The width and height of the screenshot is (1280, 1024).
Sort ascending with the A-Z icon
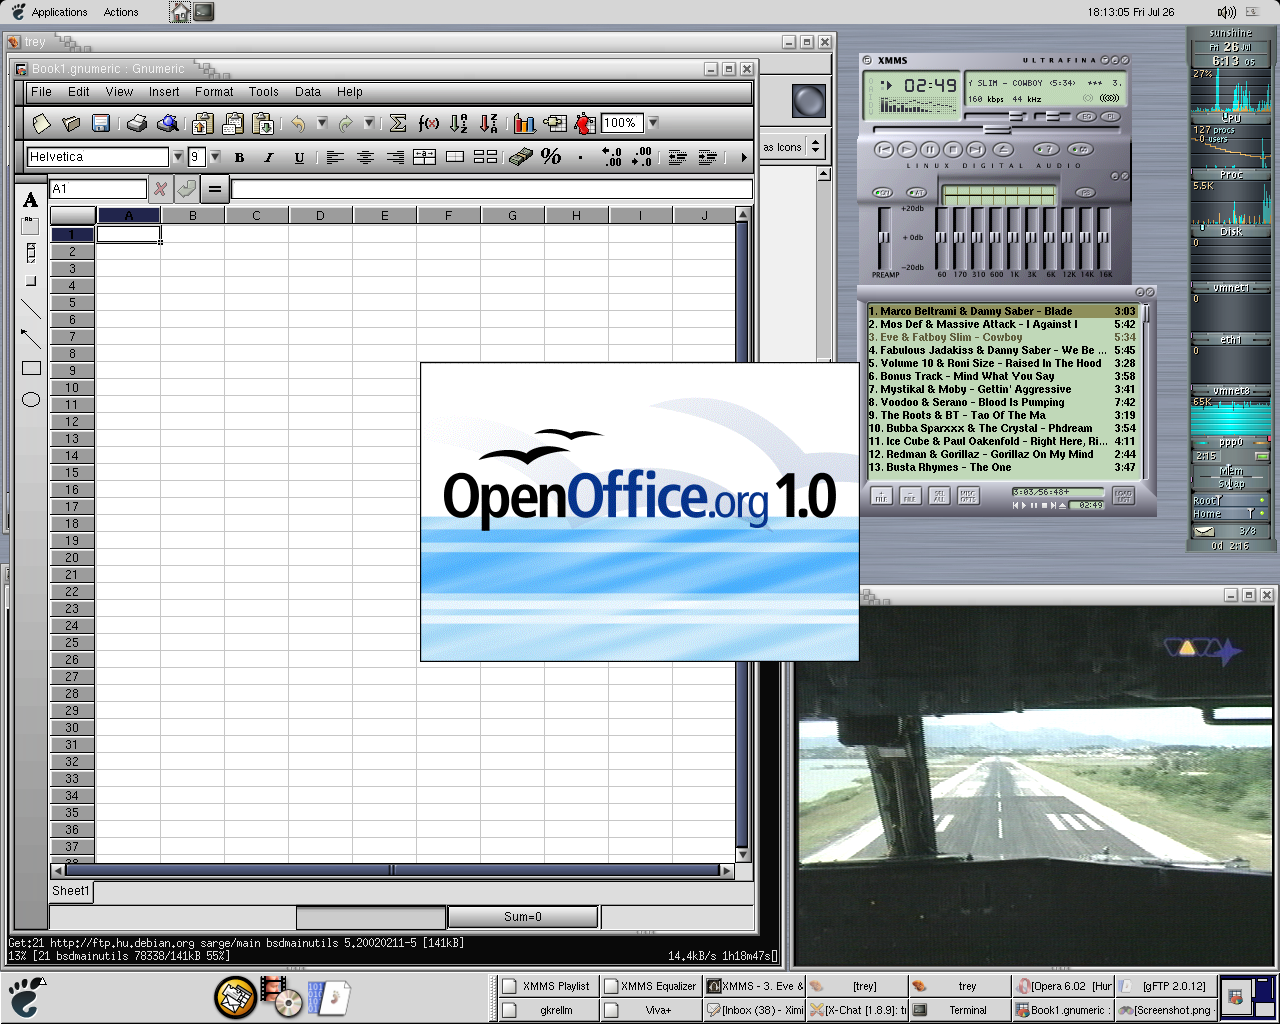(458, 123)
